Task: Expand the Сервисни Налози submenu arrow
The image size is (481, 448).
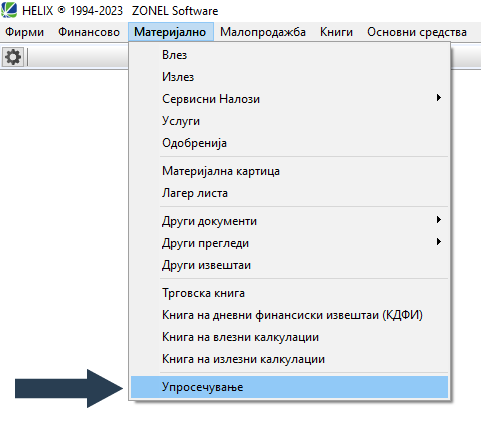Action: (x=439, y=98)
